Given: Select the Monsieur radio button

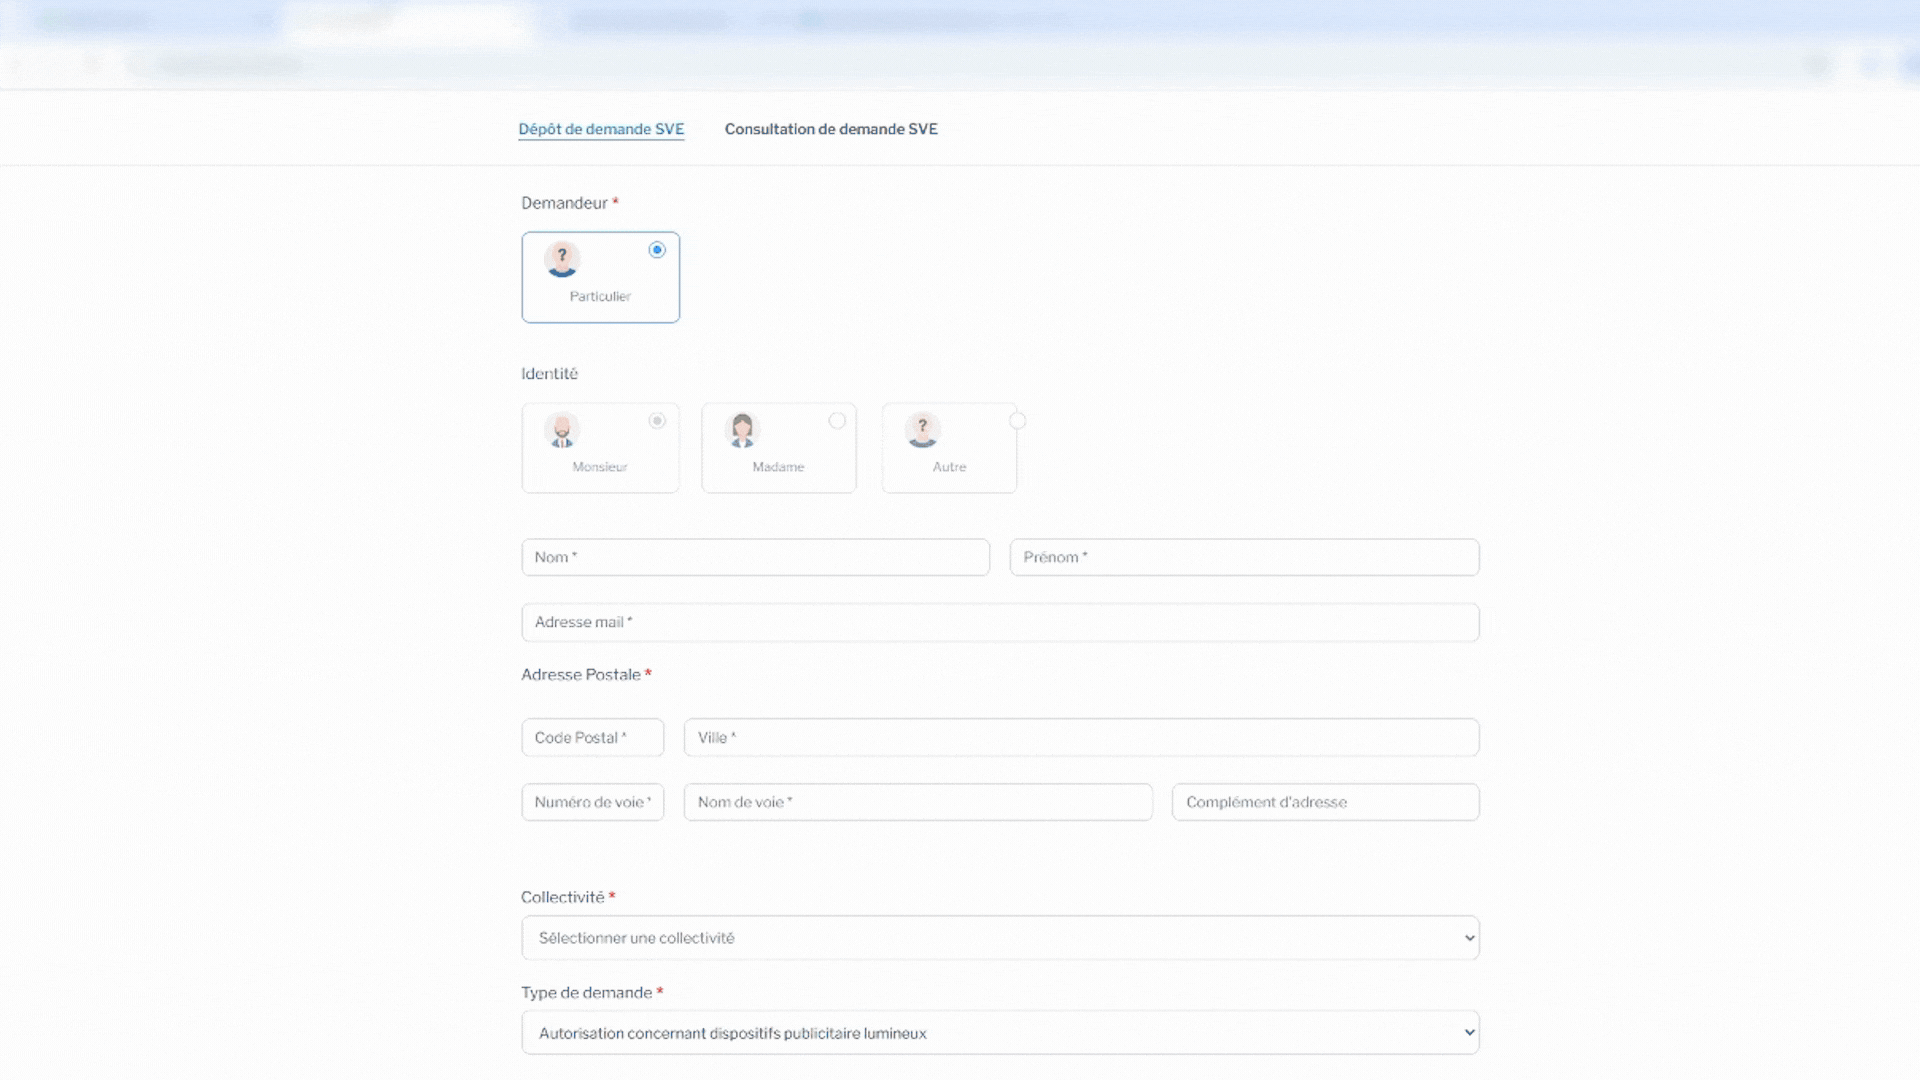Looking at the screenshot, I should click(657, 421).
